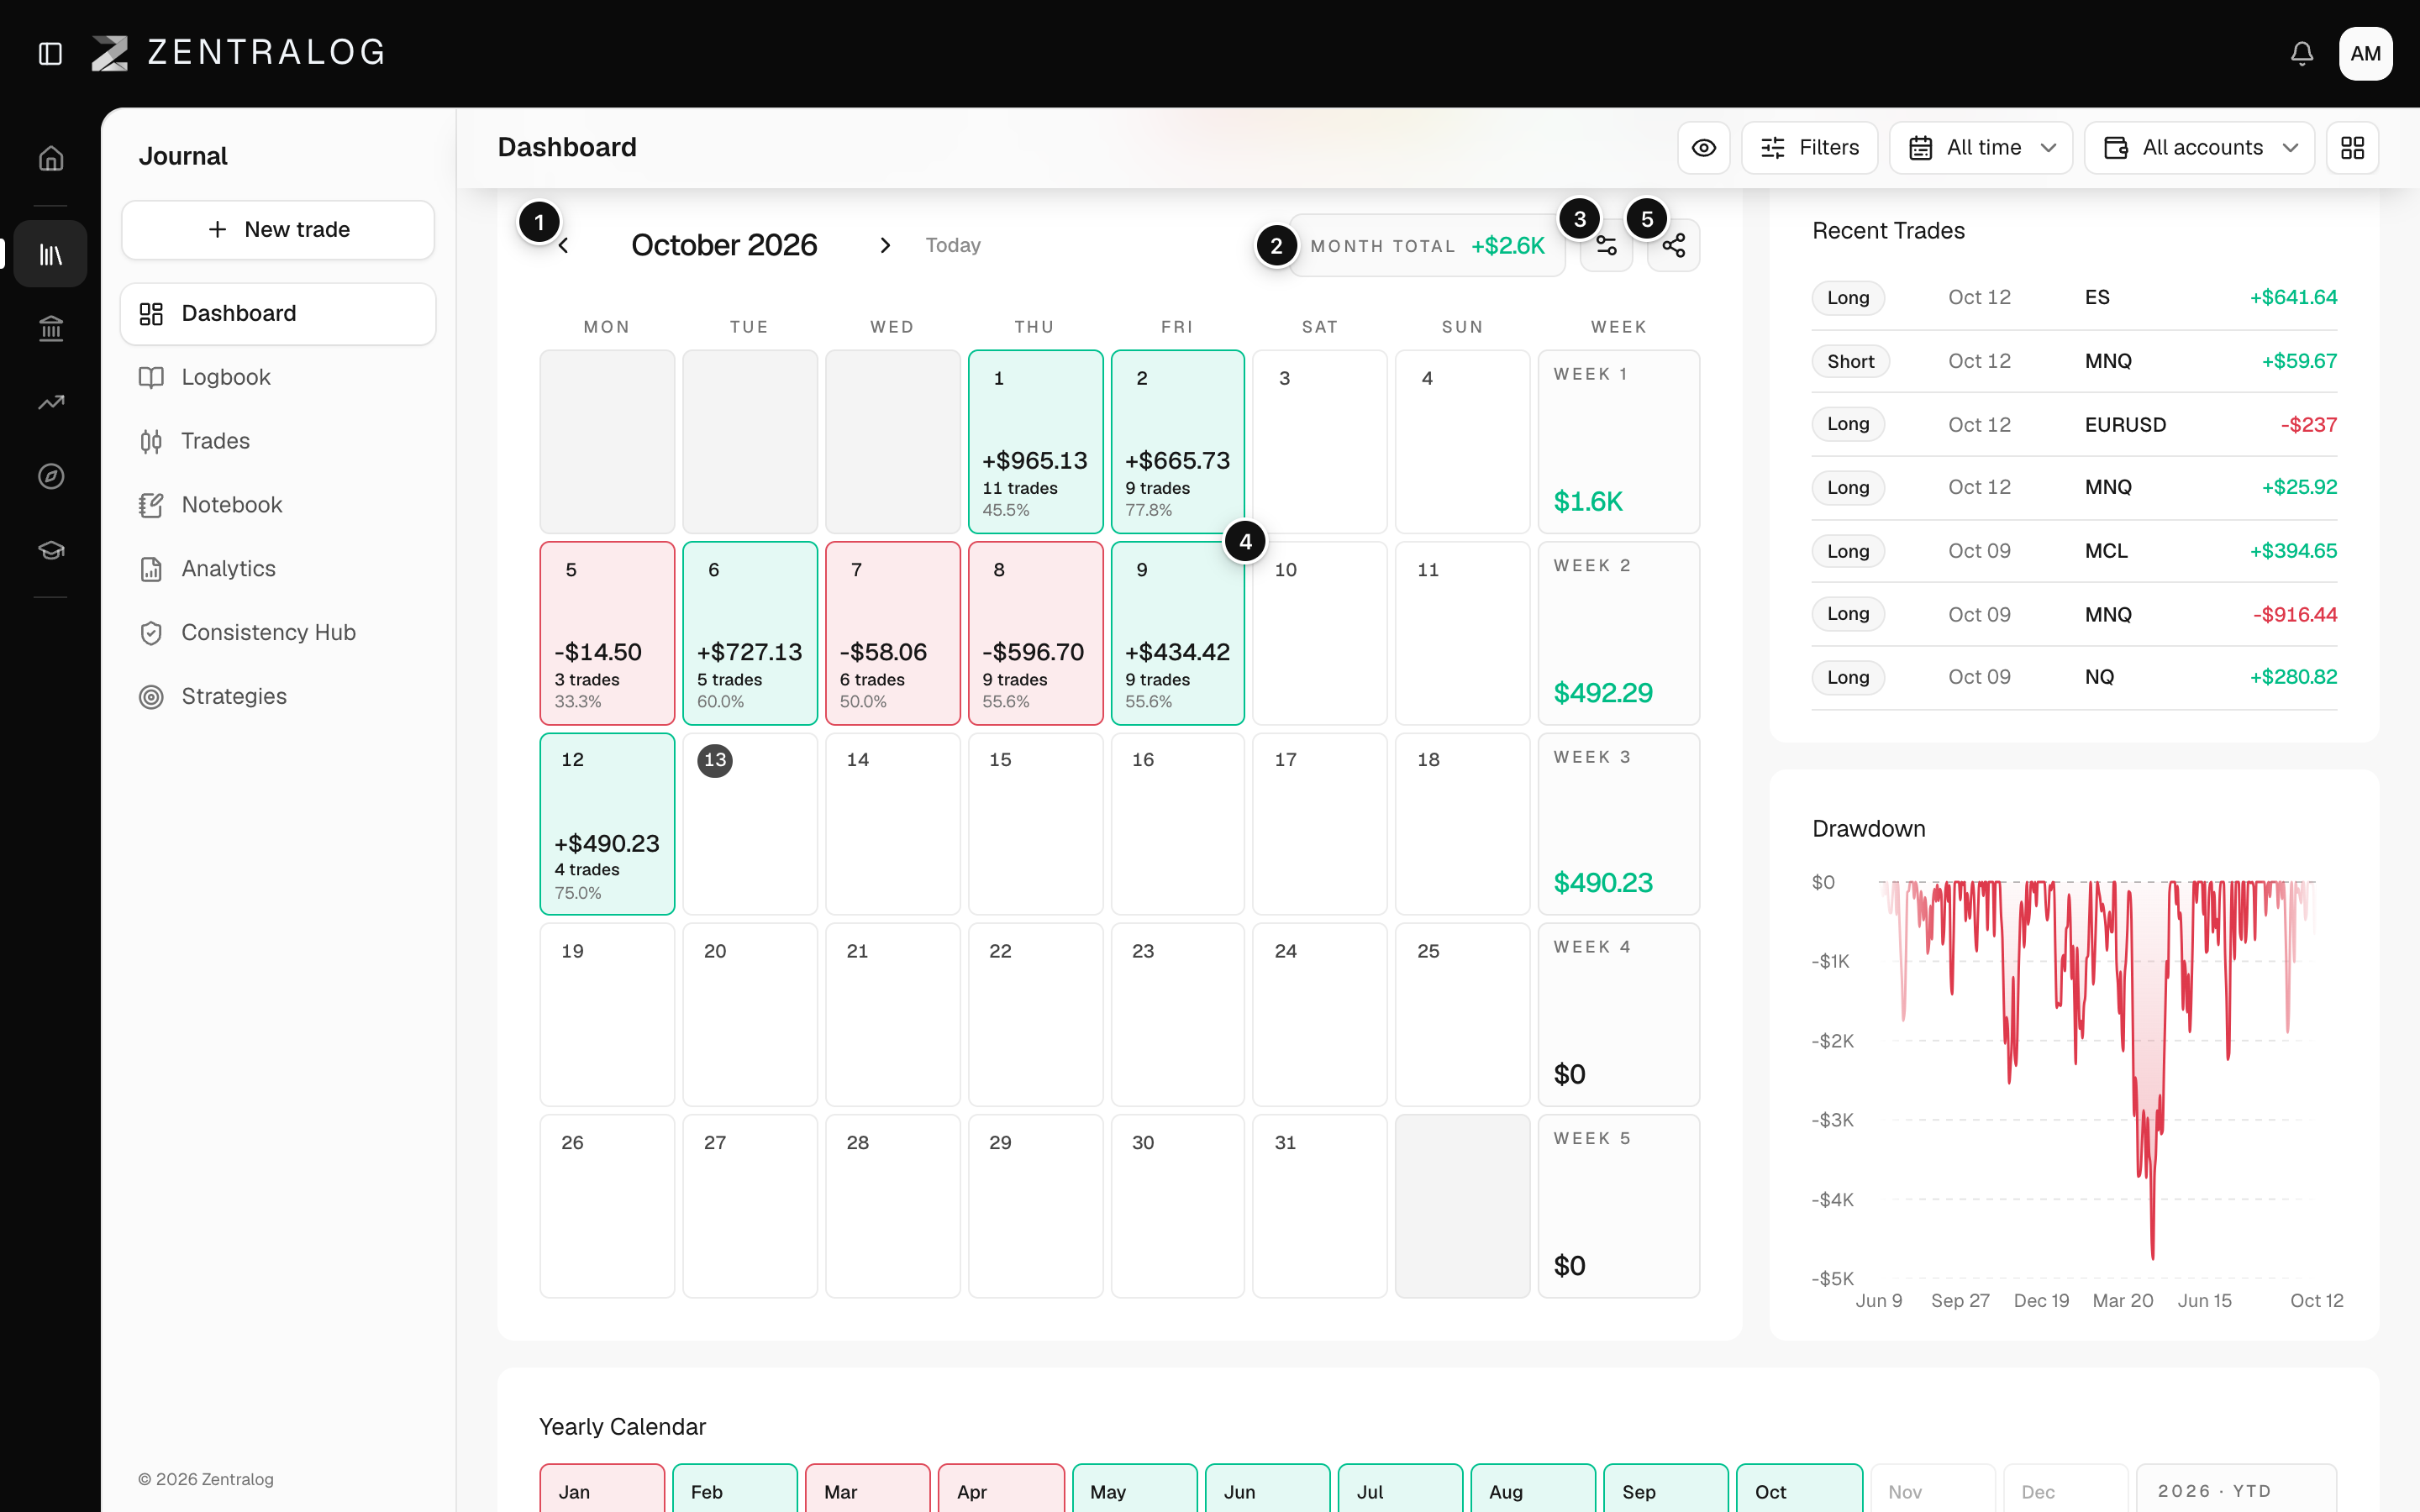The height and width of the screenshot is (1512, 2420).
Task: Open Short MNQ +$59.67 trade row
Action: click(x=2074, y=361)
